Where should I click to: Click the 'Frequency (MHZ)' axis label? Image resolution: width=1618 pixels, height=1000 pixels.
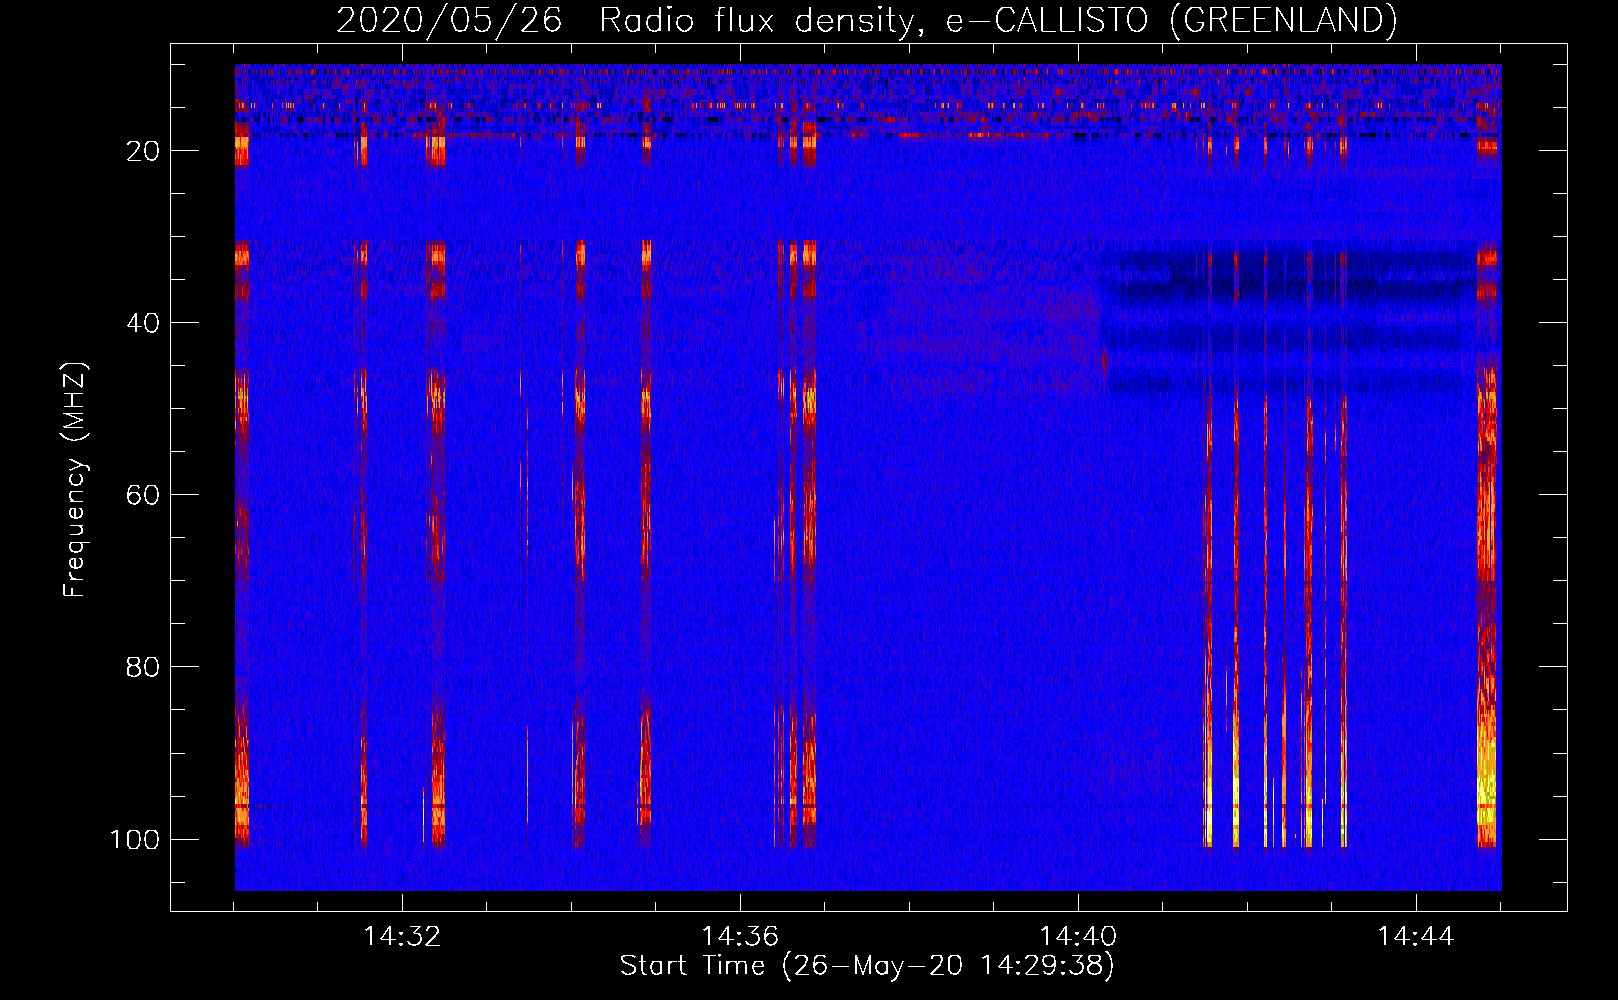pyautogui.click(x=75, y=479)
